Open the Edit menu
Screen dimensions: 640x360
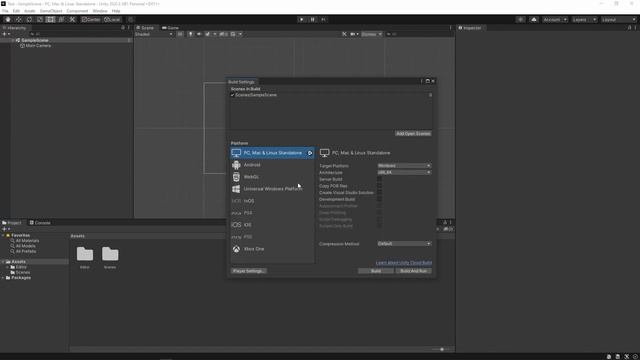(x=16, y=11)
